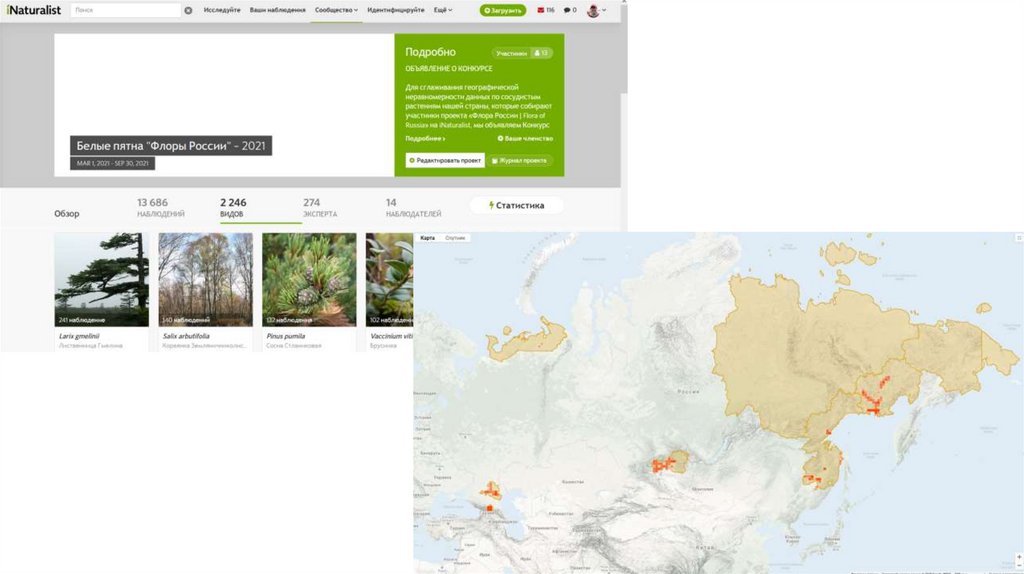1024x574 pixels.
Task: Open the notifications speech bubble icon
Action: click(x=570, y=10)
